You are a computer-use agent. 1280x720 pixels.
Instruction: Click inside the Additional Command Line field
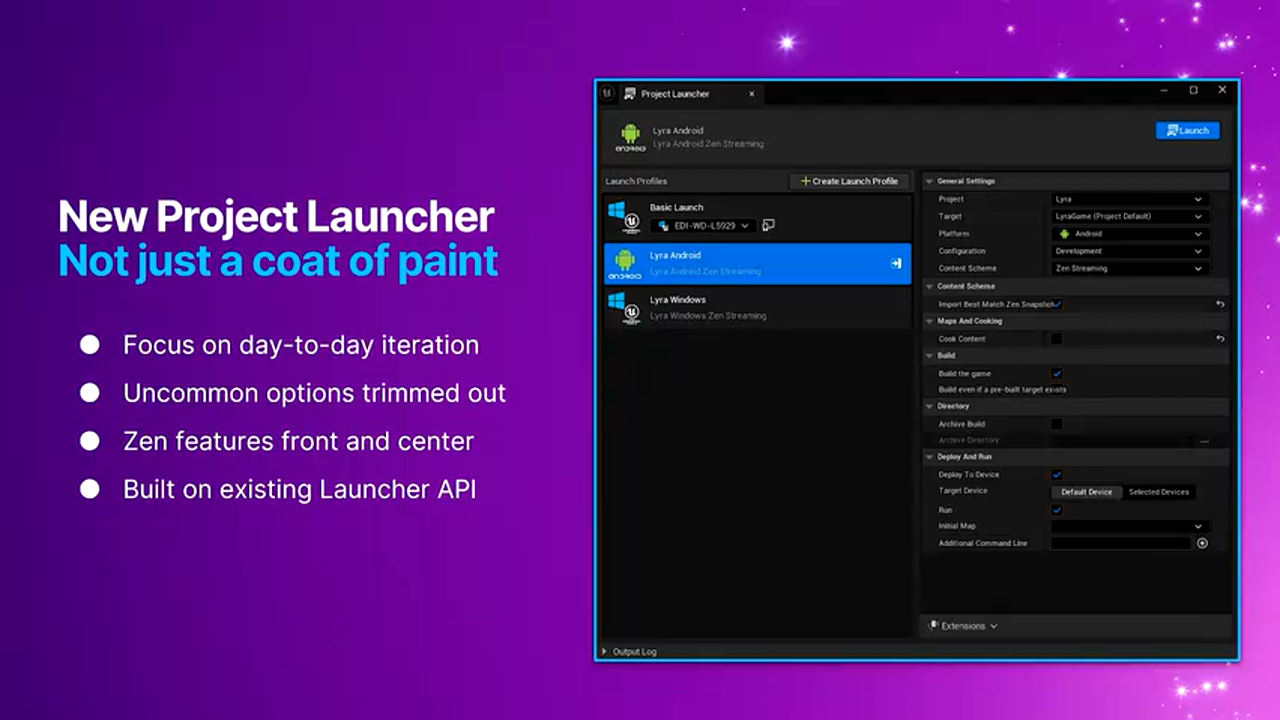pos(1120,543)
